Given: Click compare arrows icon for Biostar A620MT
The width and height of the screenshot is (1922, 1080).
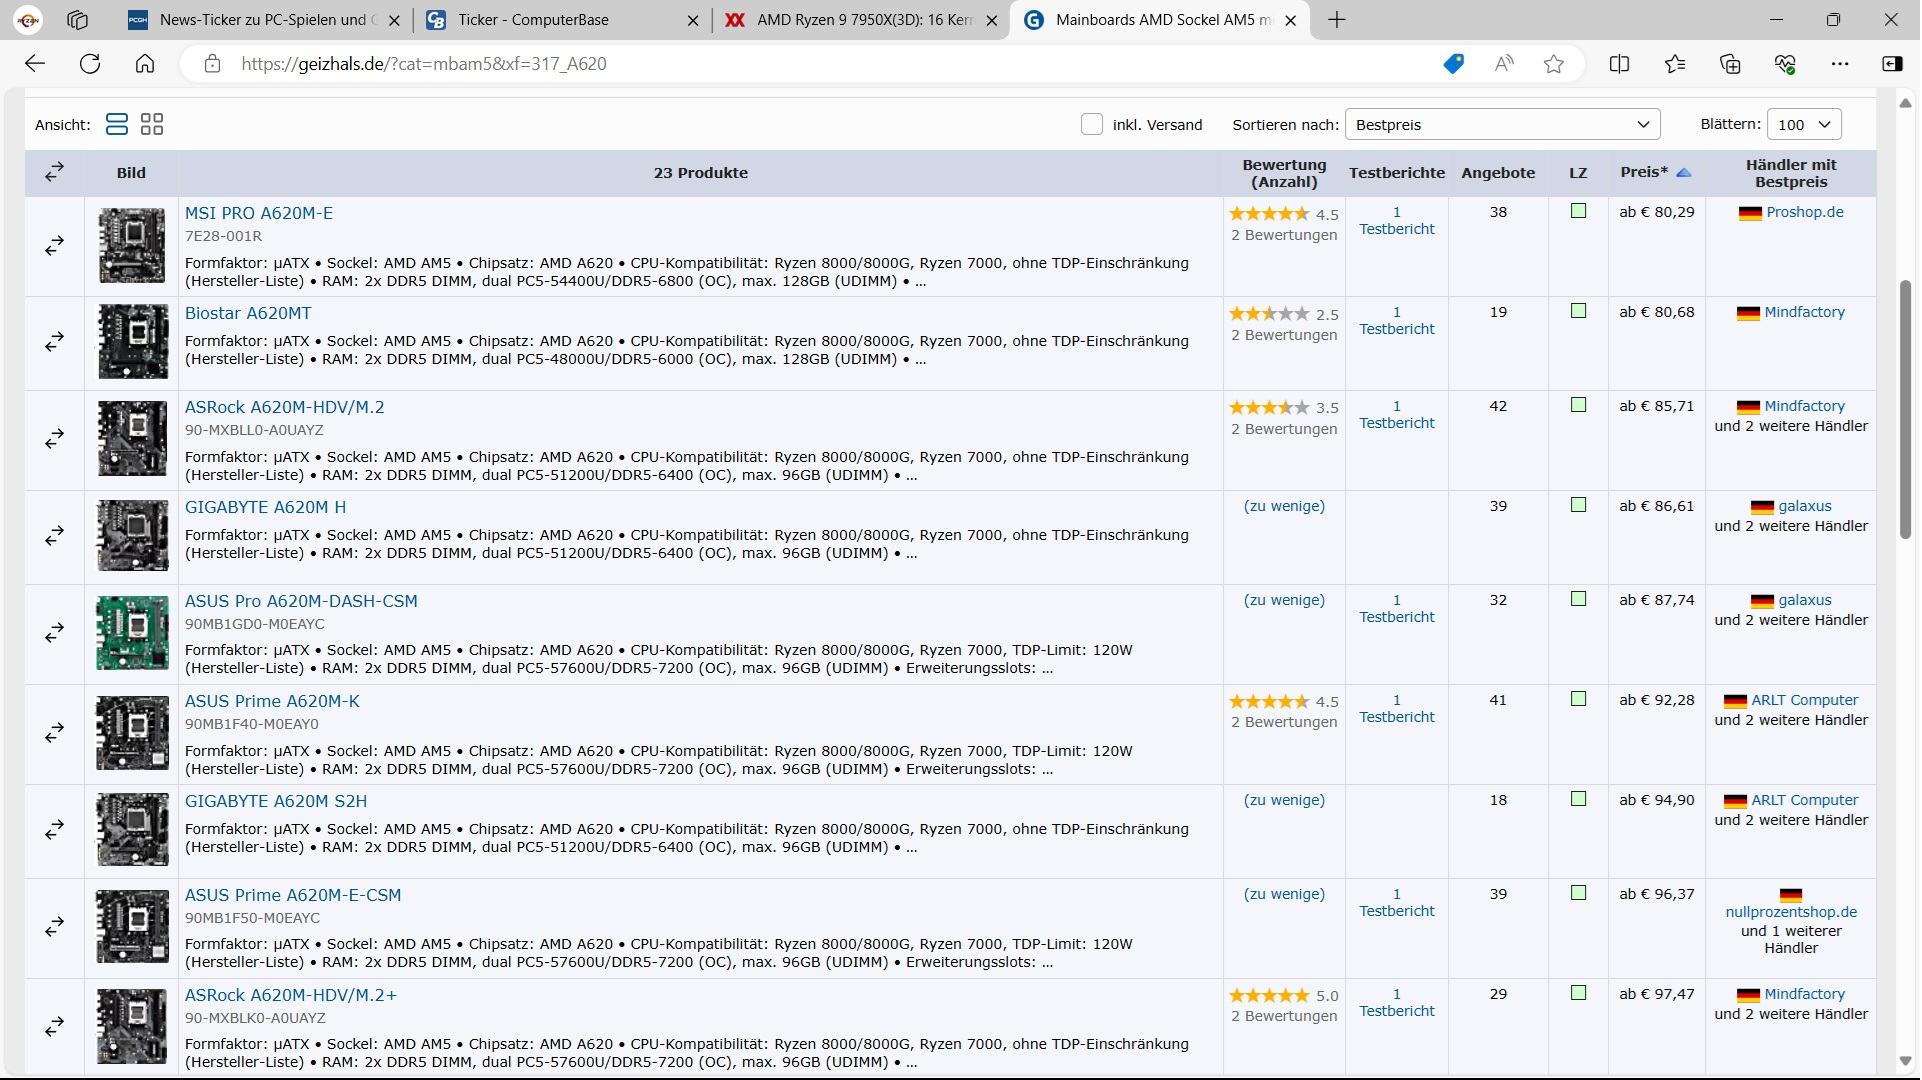Looking at the screenshot, I should click(x=55, y=342).
